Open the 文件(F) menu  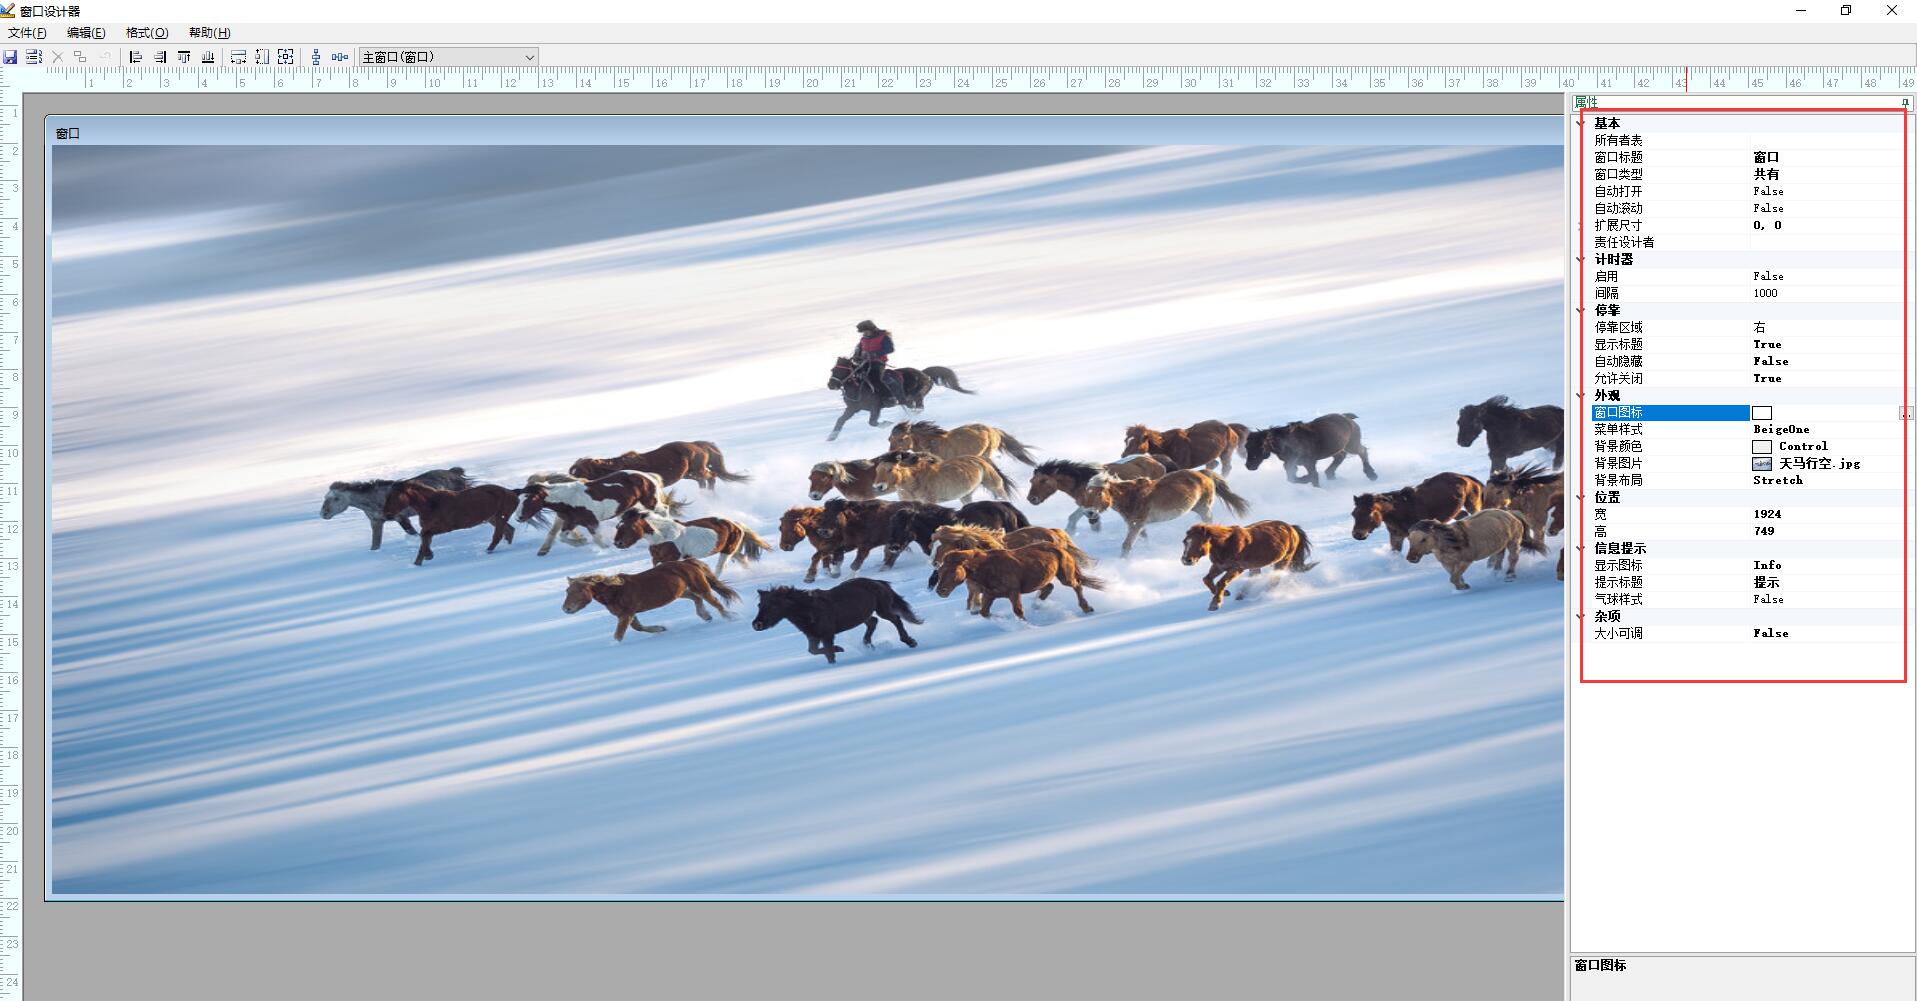pos(27,33)
